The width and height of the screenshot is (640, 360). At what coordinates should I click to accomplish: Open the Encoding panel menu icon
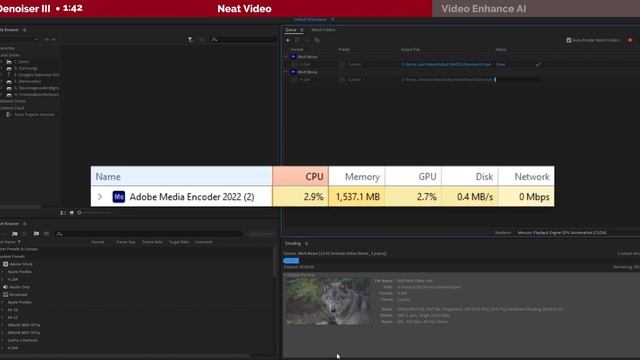coord(306,244)
